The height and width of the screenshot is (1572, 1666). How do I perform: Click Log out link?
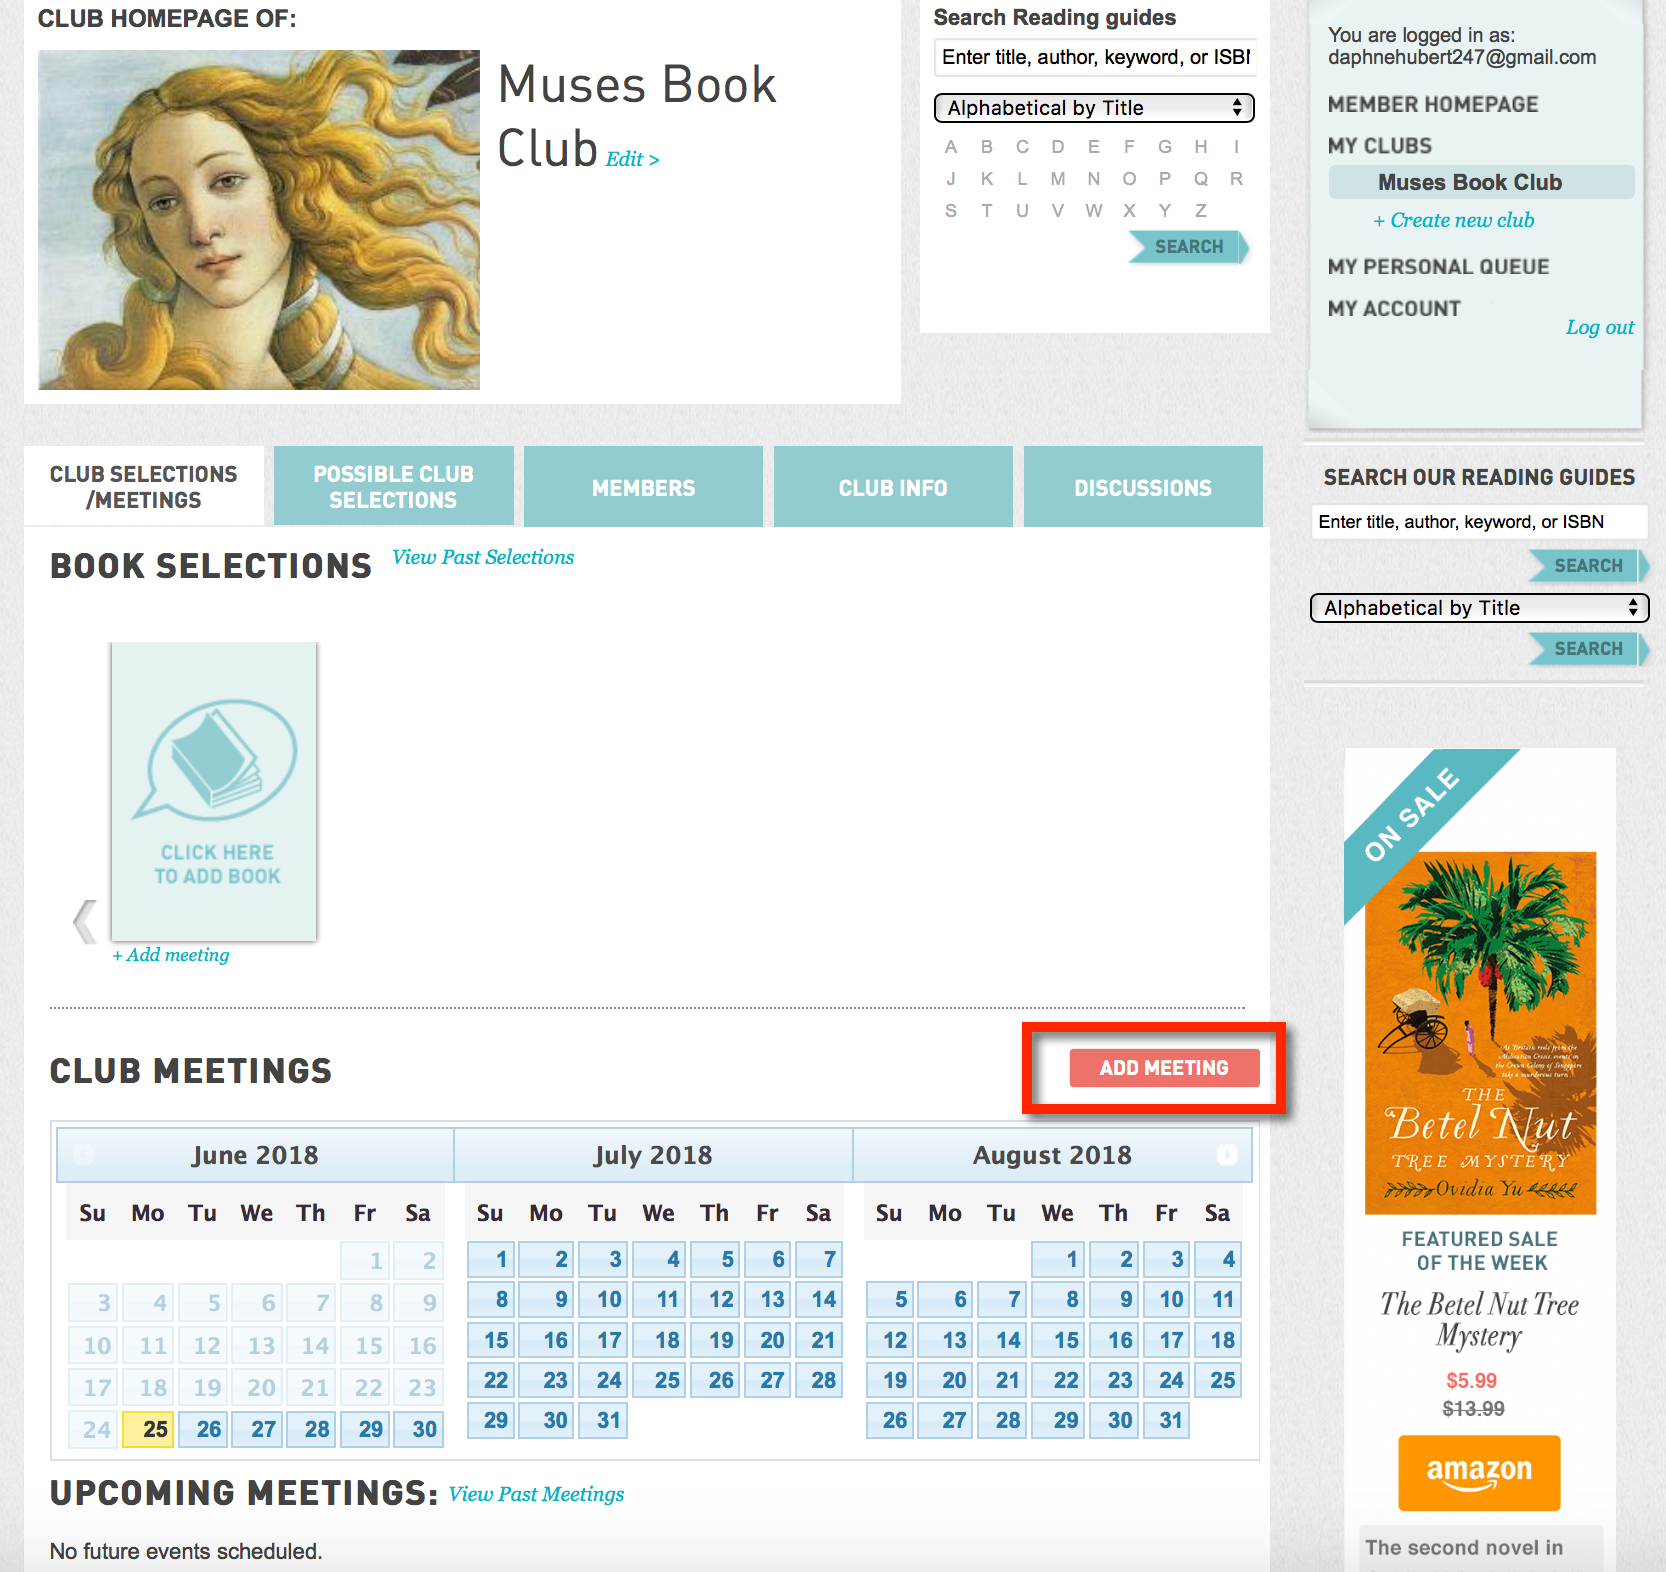tap(1598, 327)
